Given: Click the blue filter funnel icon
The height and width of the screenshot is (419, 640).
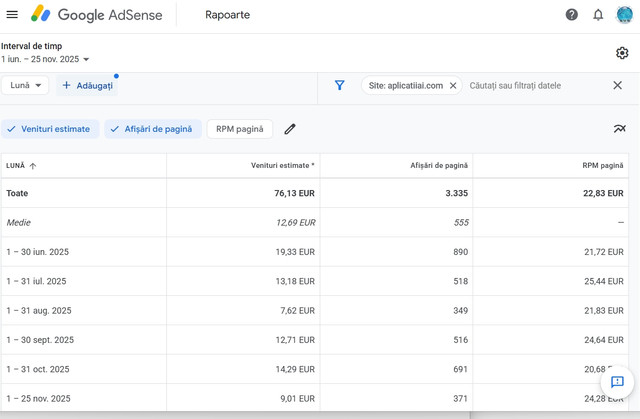Looking at the screenshot, I should point(340,86).
